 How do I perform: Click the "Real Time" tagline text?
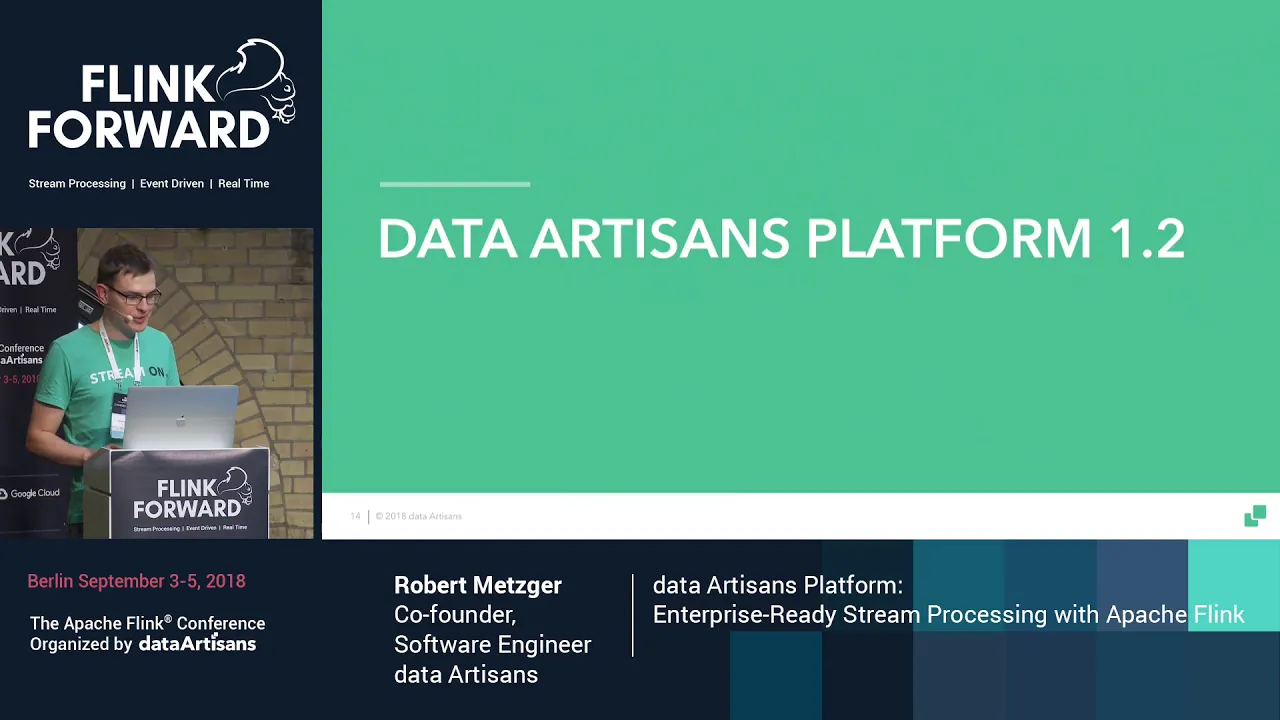click(243, 184)
